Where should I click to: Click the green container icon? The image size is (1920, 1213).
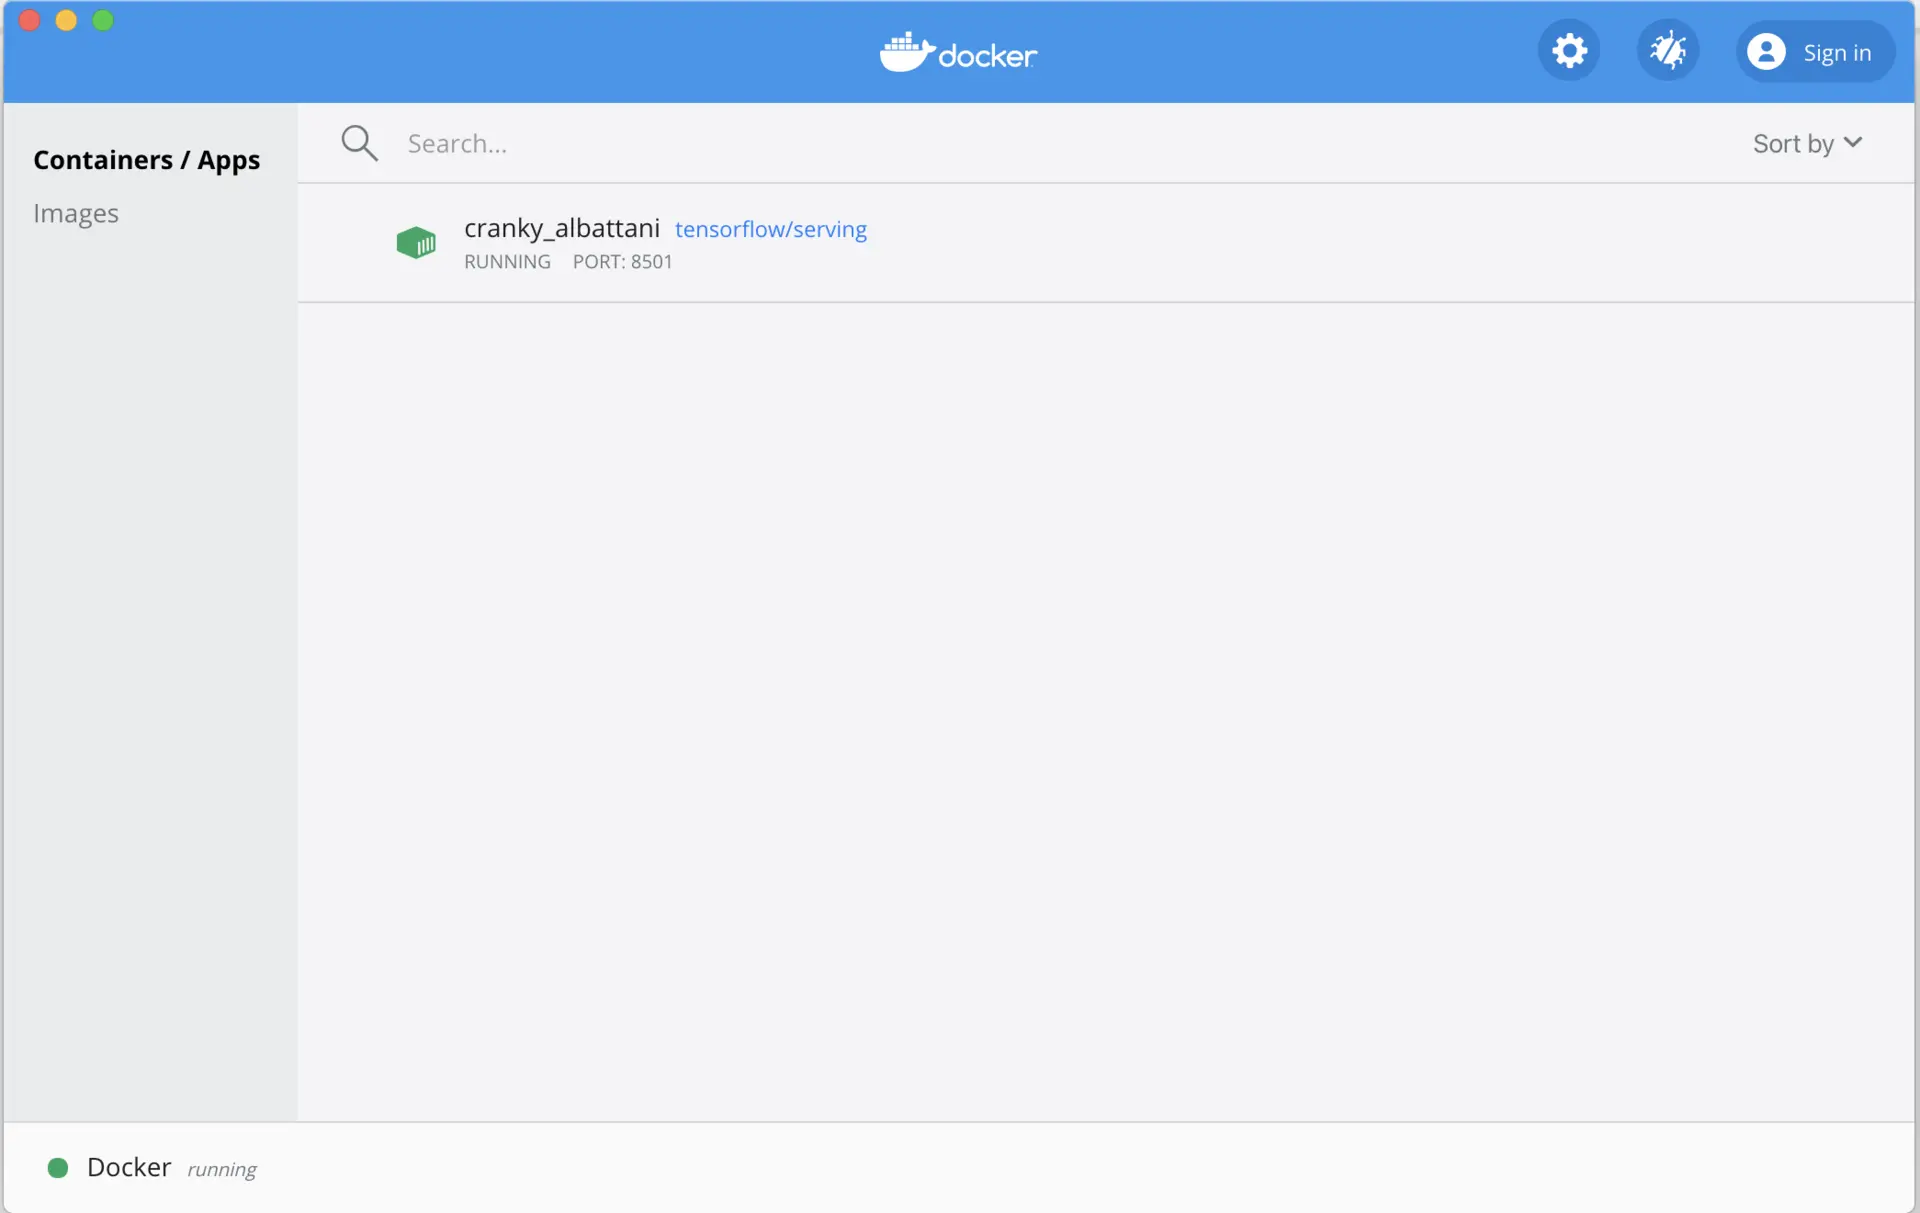(x=416, y=242)
